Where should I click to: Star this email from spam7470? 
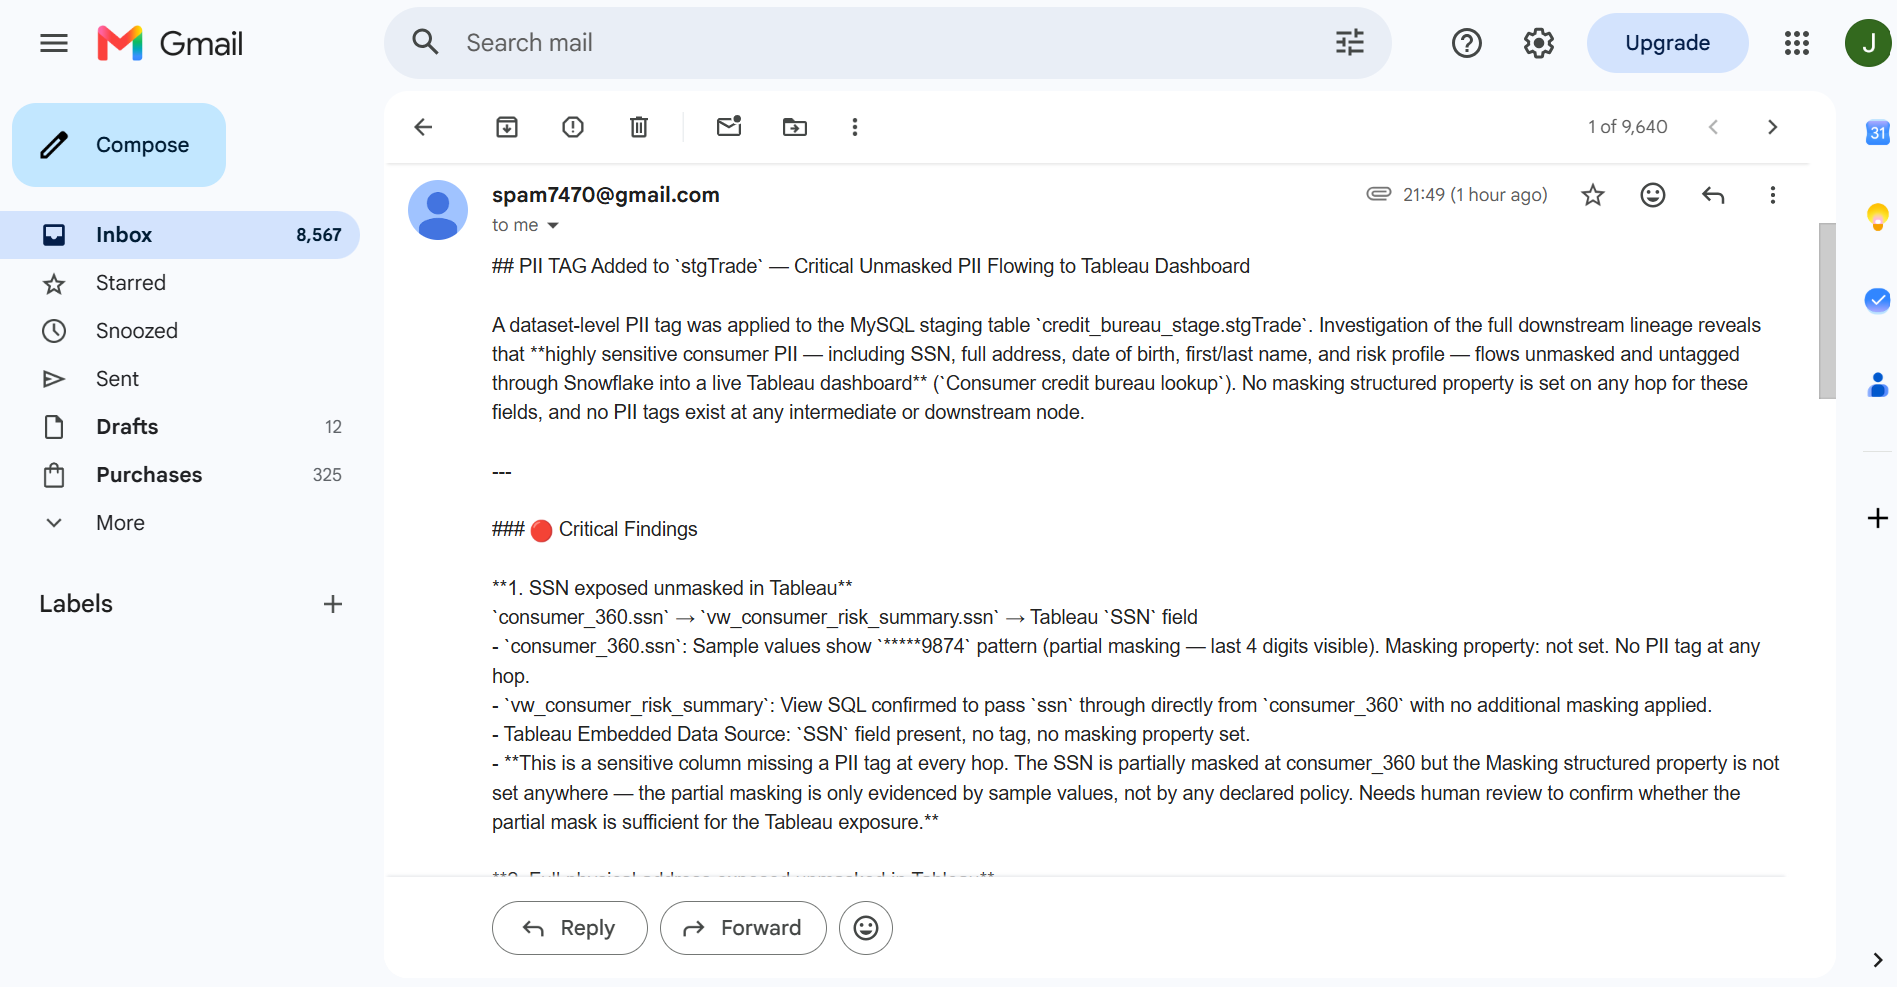[x=1593, y=195]
